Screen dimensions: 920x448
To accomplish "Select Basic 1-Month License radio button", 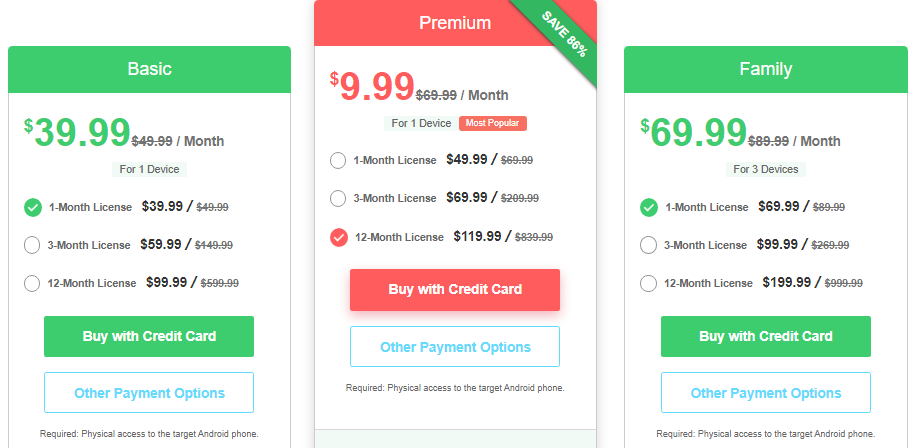I will coord(33,208).
